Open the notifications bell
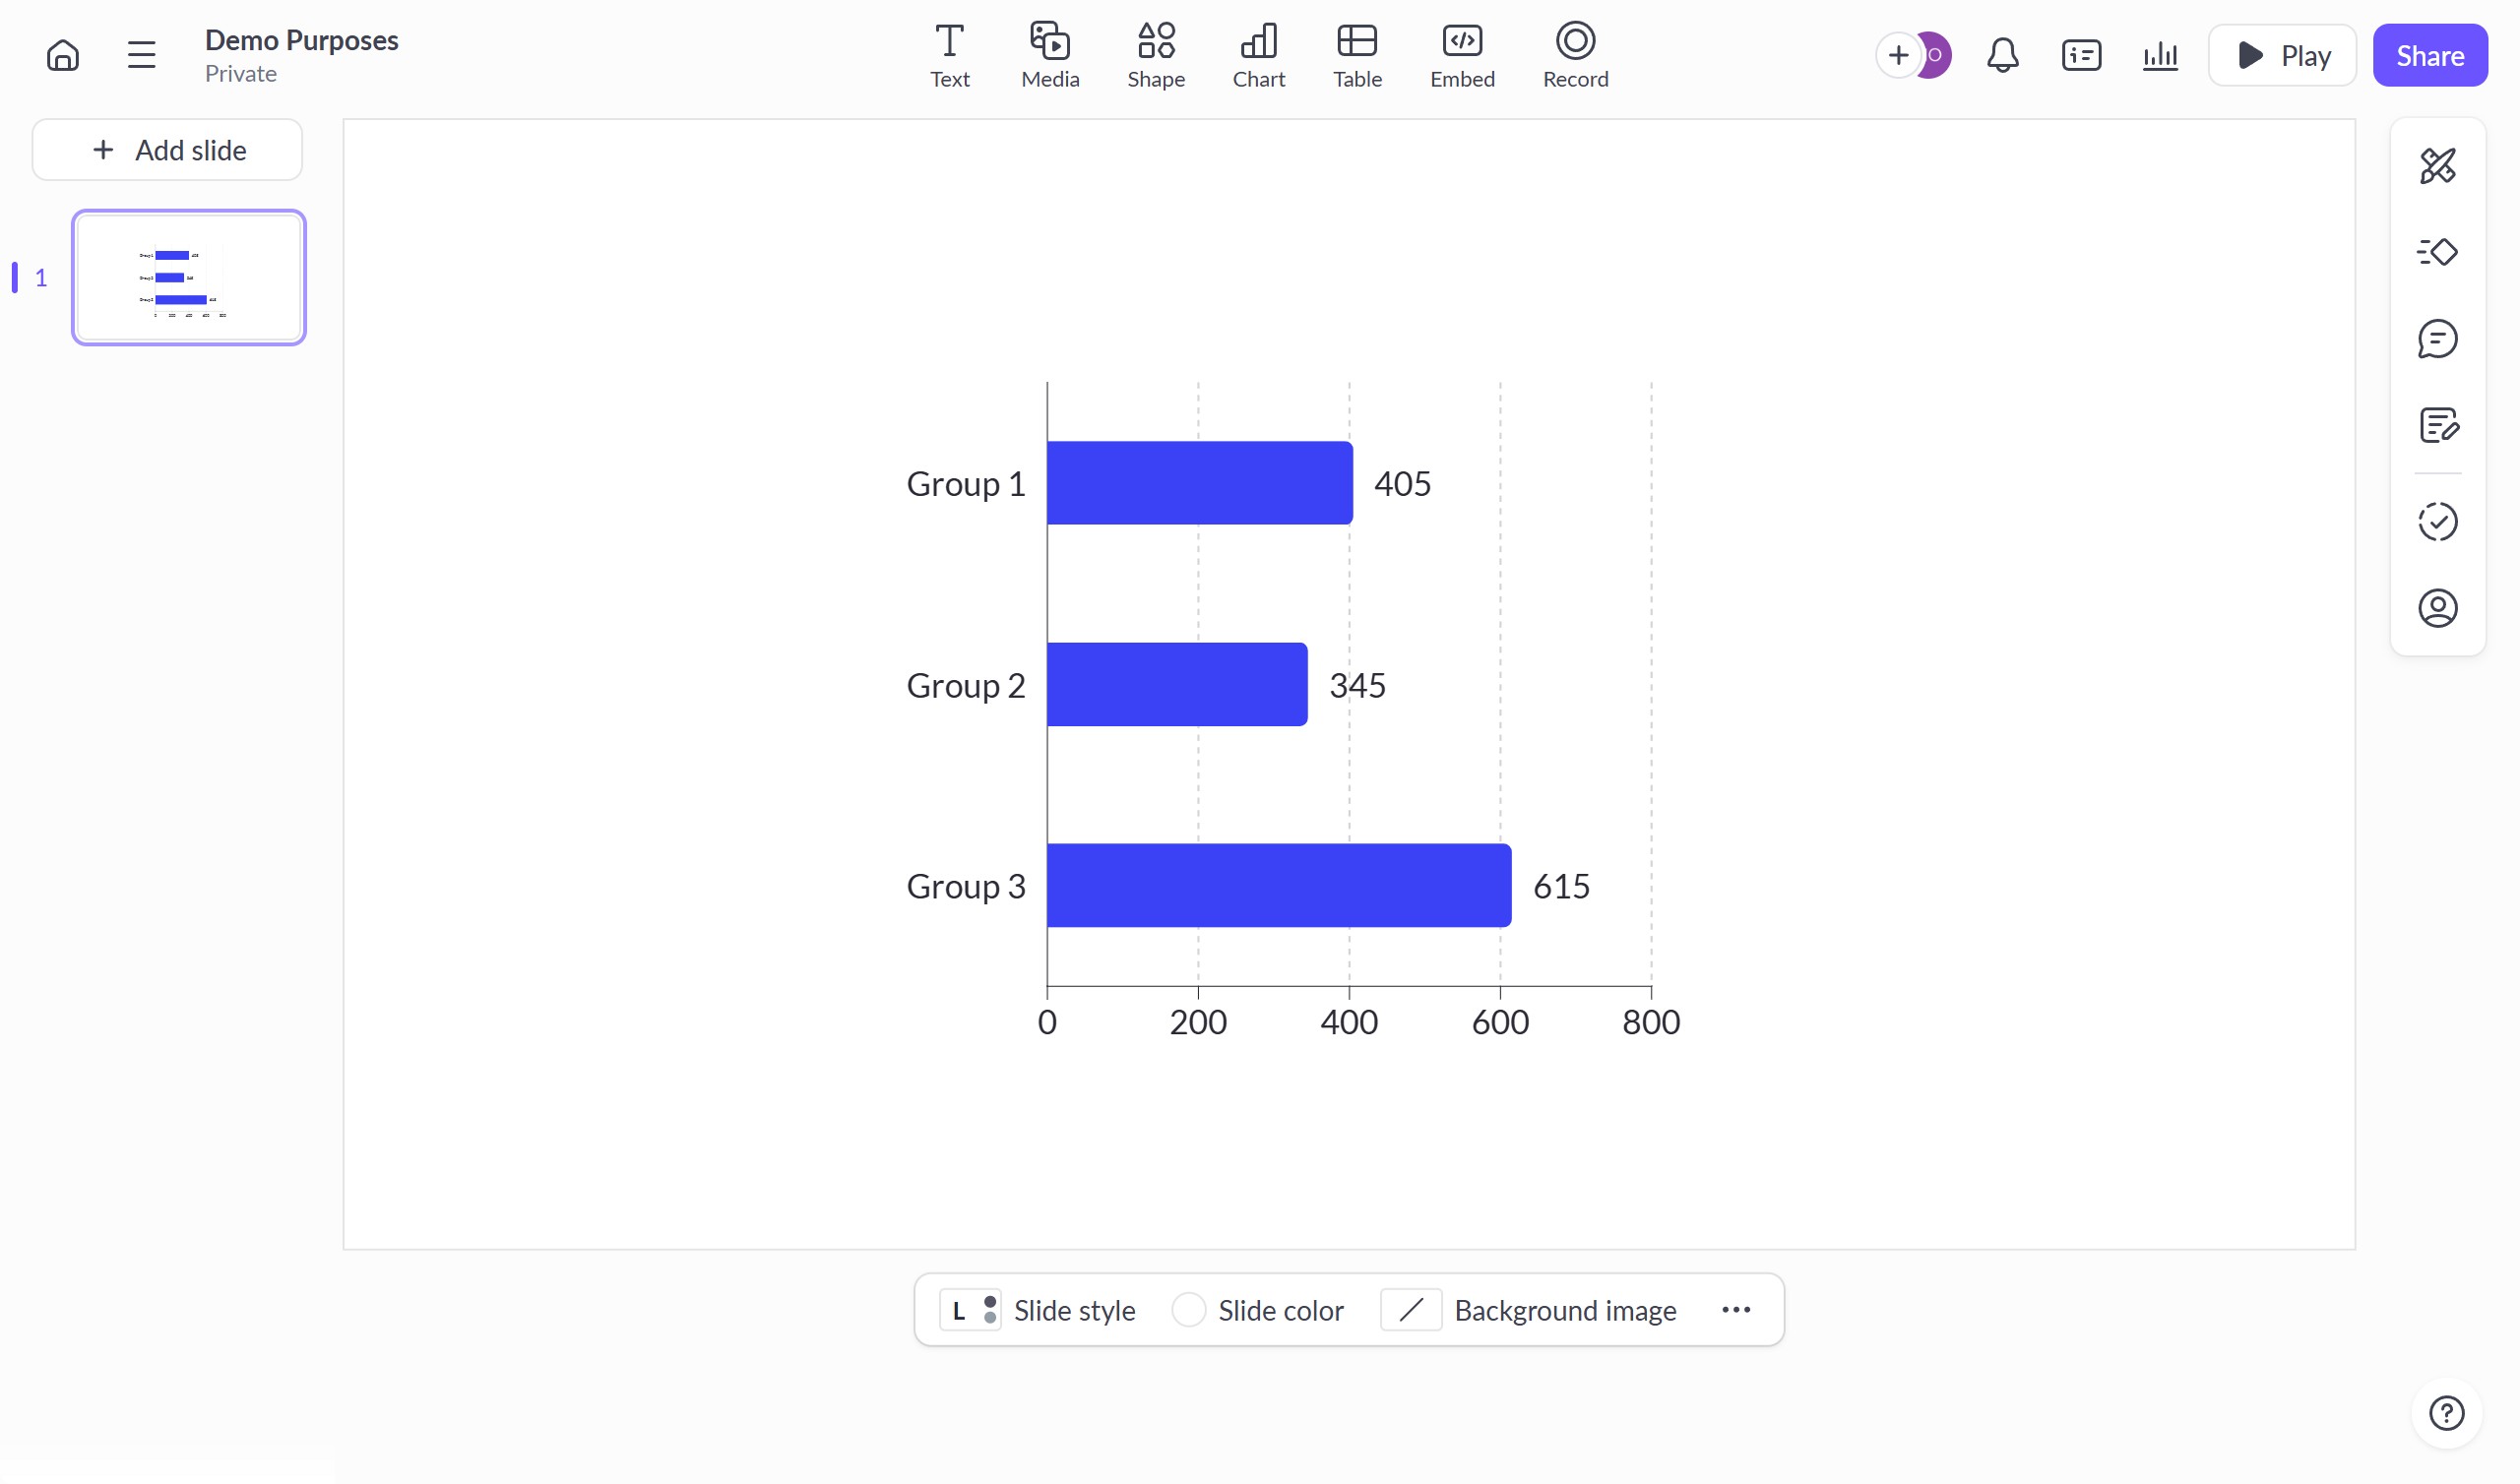 [2002, 56]
